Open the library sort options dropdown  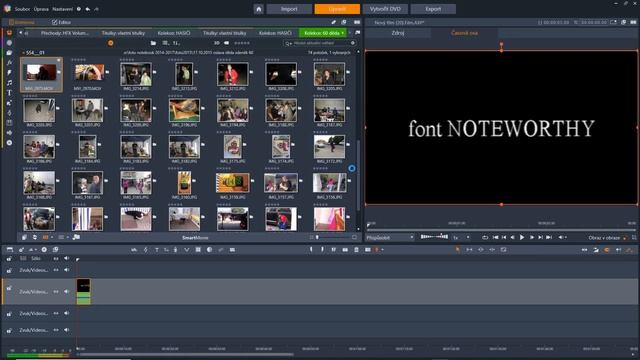click(176, 43)
